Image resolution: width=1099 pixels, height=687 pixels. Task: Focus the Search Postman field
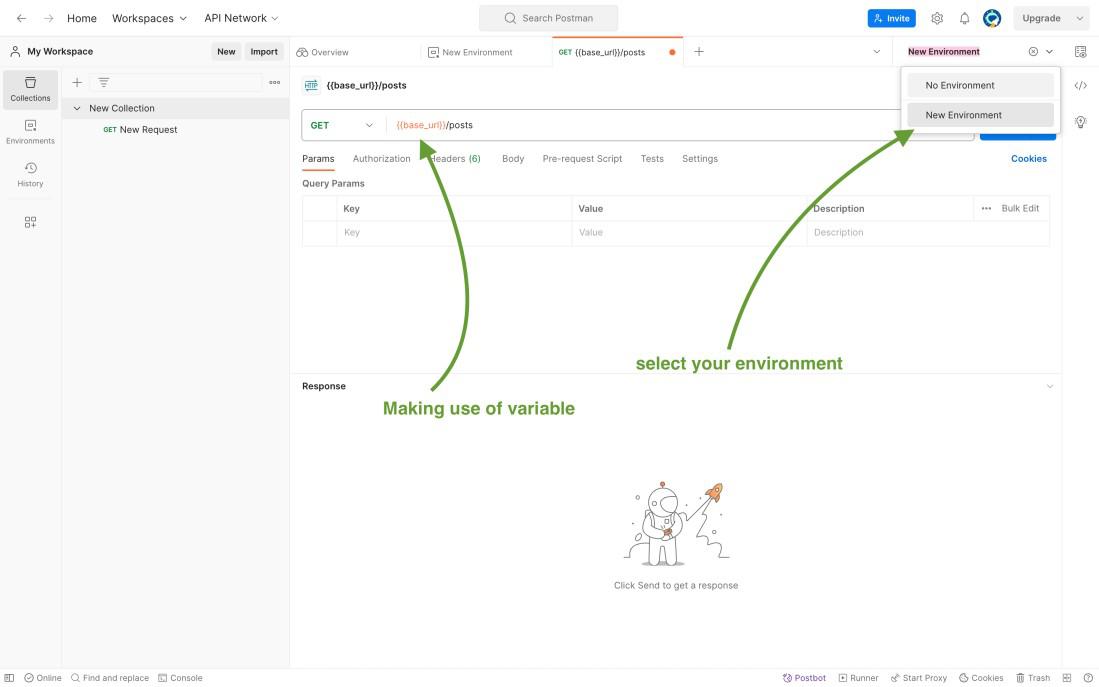[x=548, y=18]
